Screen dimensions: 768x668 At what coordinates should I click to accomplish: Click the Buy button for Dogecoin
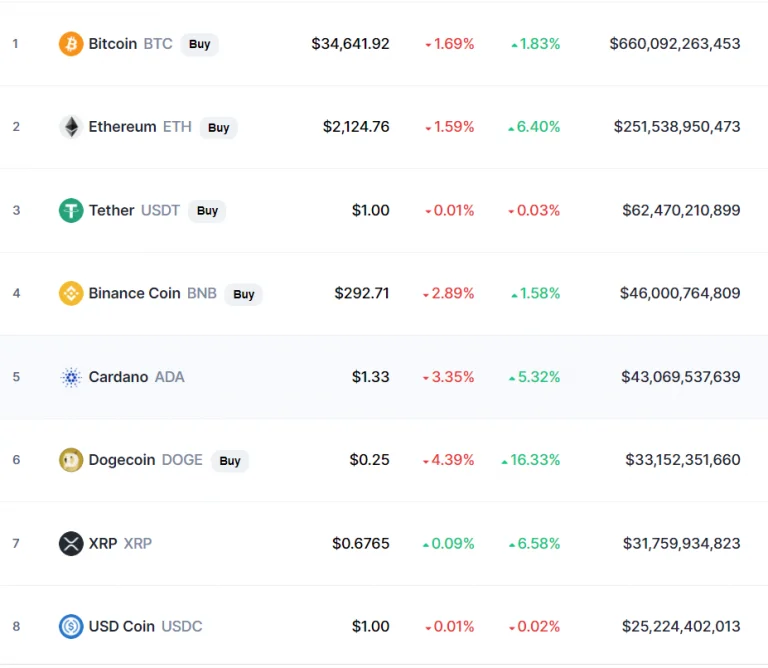point(230,461)
